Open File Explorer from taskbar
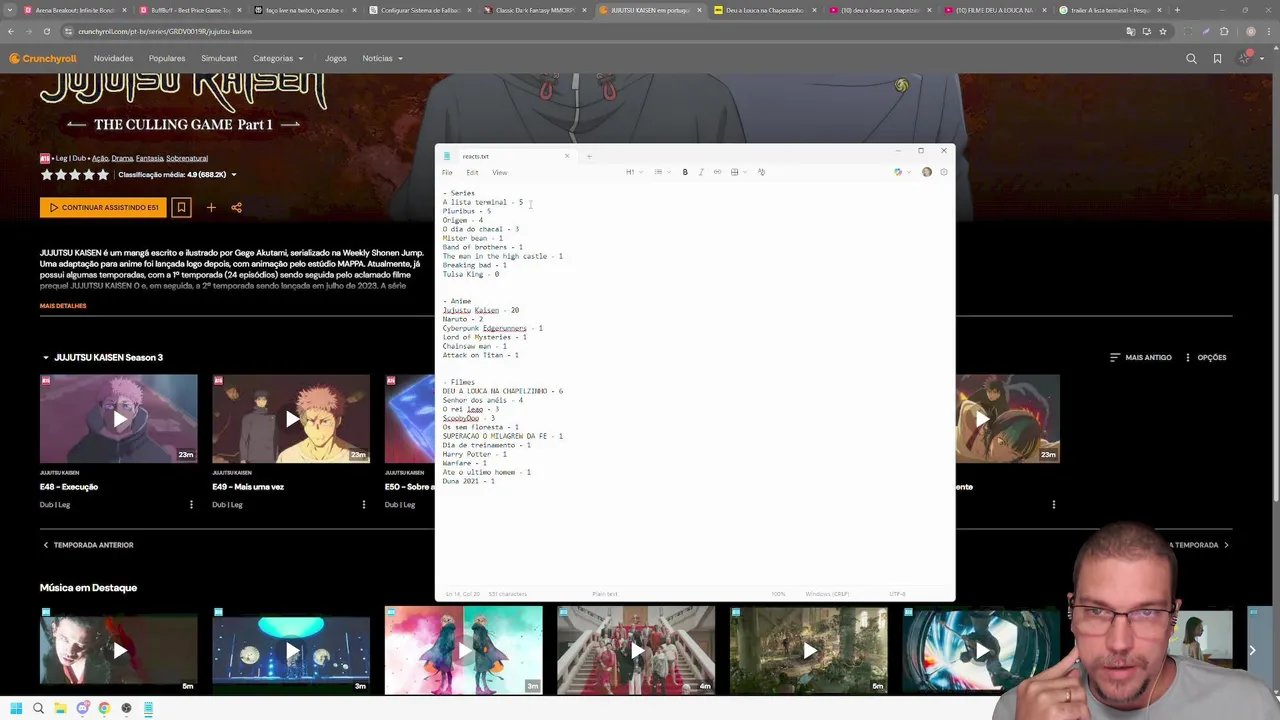 (60, 708)
